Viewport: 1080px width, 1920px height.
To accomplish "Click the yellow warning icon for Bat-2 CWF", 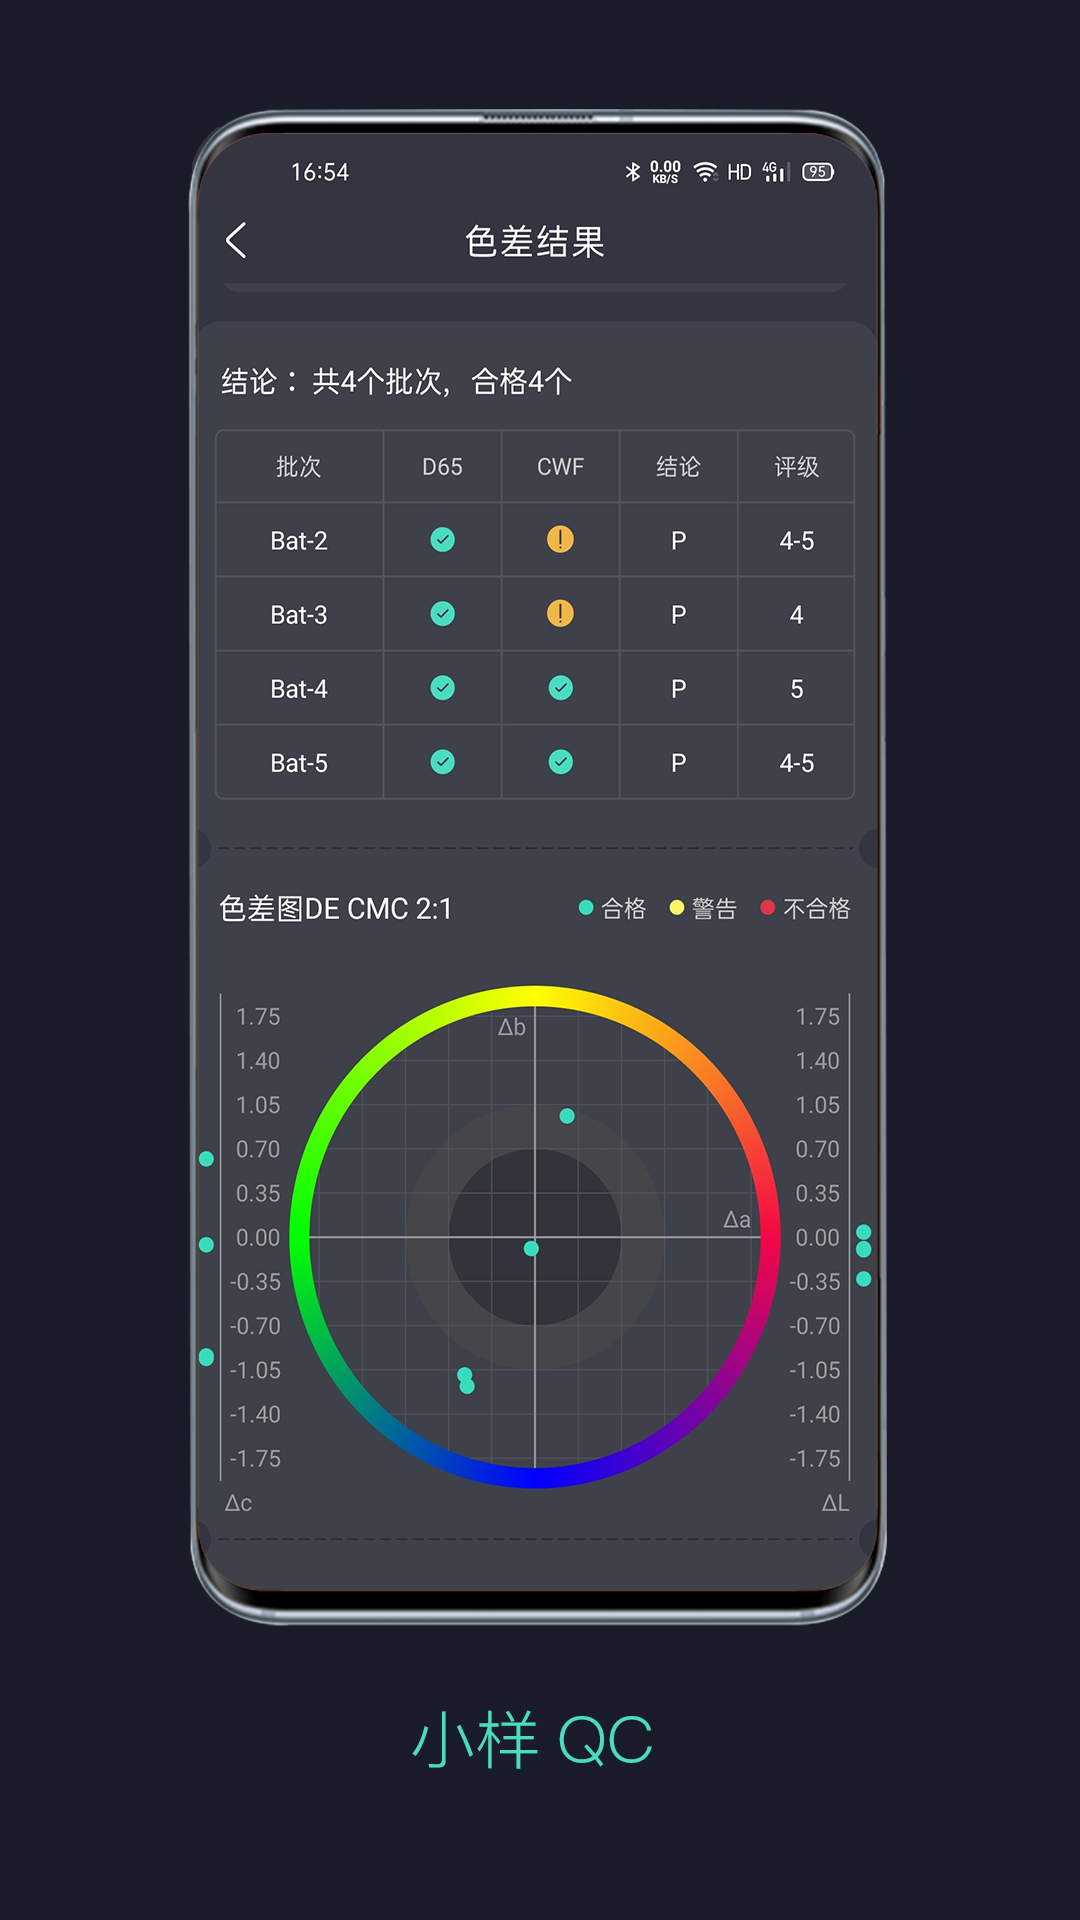I will [560, 540].
